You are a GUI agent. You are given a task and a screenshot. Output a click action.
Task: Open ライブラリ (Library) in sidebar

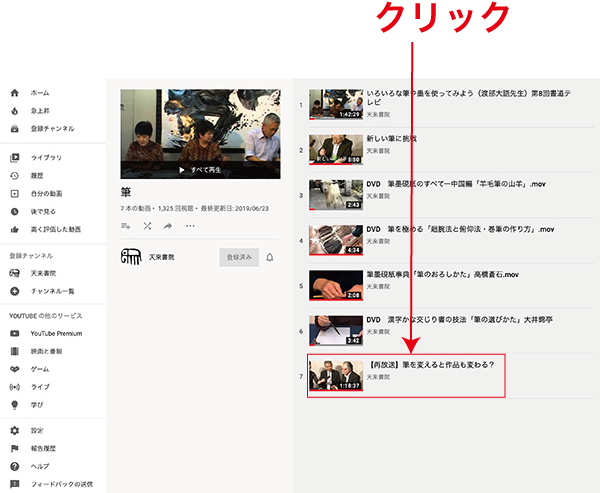[x=45, y=158]
